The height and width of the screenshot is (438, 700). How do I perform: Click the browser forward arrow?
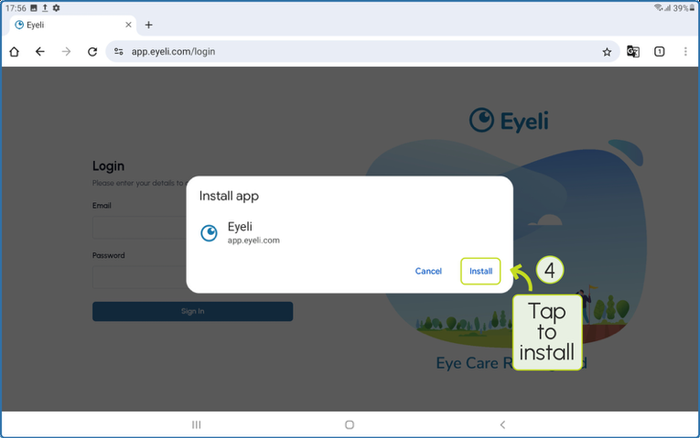pyautogui.click(x=66, y=52)
